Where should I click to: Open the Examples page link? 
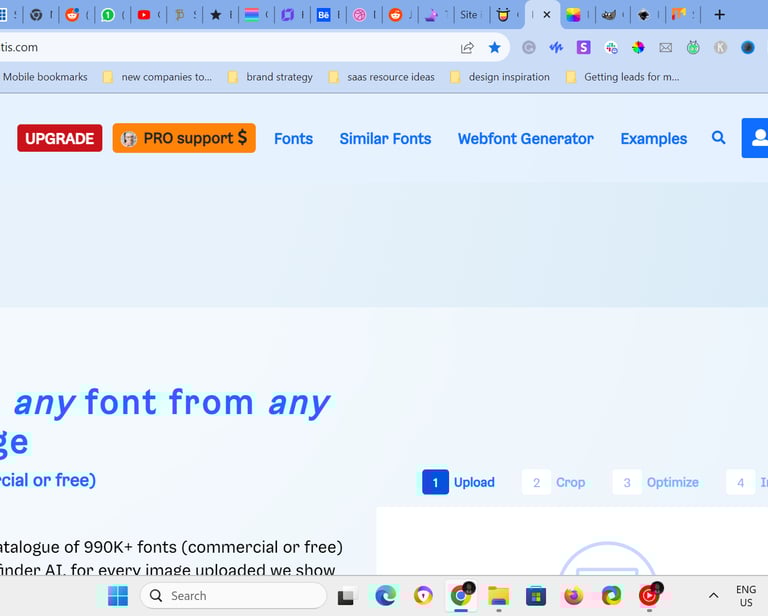coord(654,139)
